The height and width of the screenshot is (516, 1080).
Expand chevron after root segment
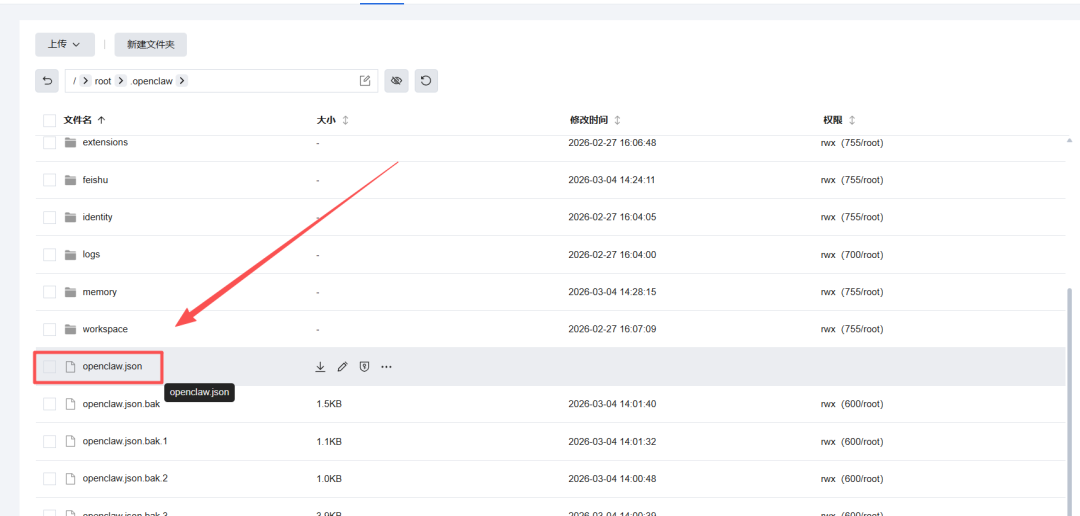pos(121,81)
